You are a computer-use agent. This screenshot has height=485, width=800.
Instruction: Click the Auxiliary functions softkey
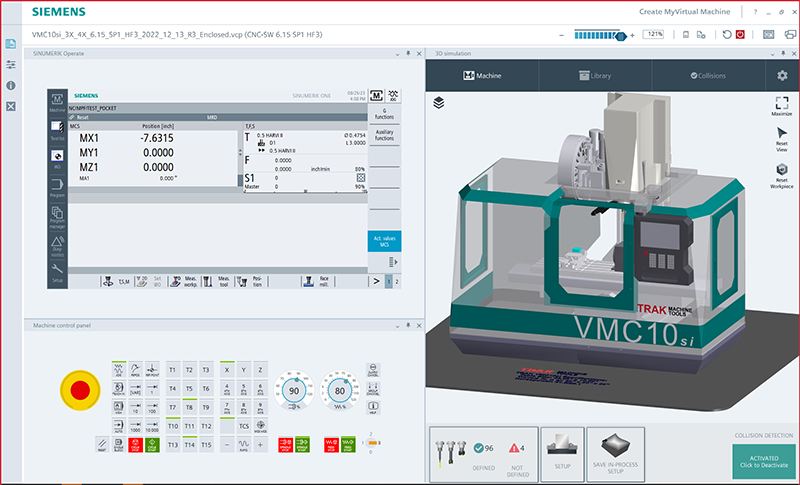pyautogui.click(x=384, y=135)
